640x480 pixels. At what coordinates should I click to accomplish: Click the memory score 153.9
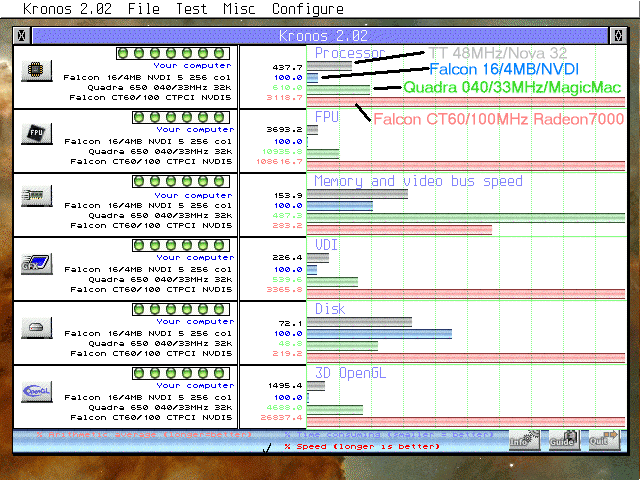tap(288, 196)
